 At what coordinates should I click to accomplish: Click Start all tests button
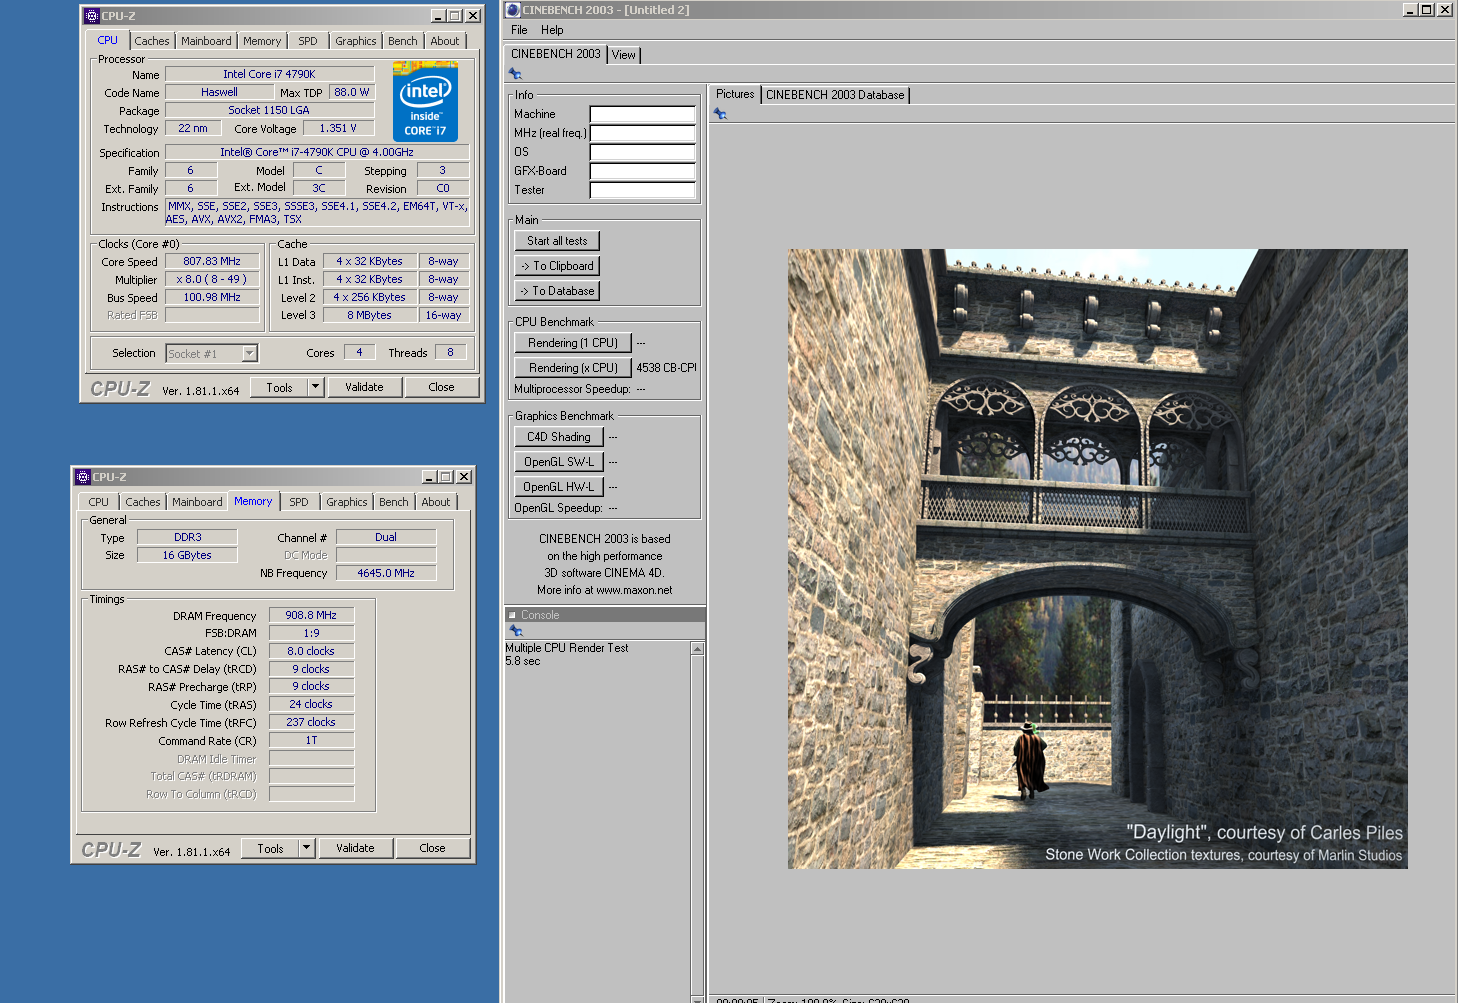click(557, 241)
